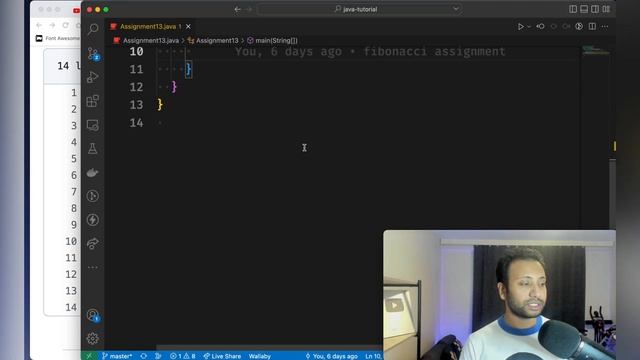The image size is (640, 360).
Task: Open the timeline/history icon in editor toolbar
Action: tap(579, 27)
